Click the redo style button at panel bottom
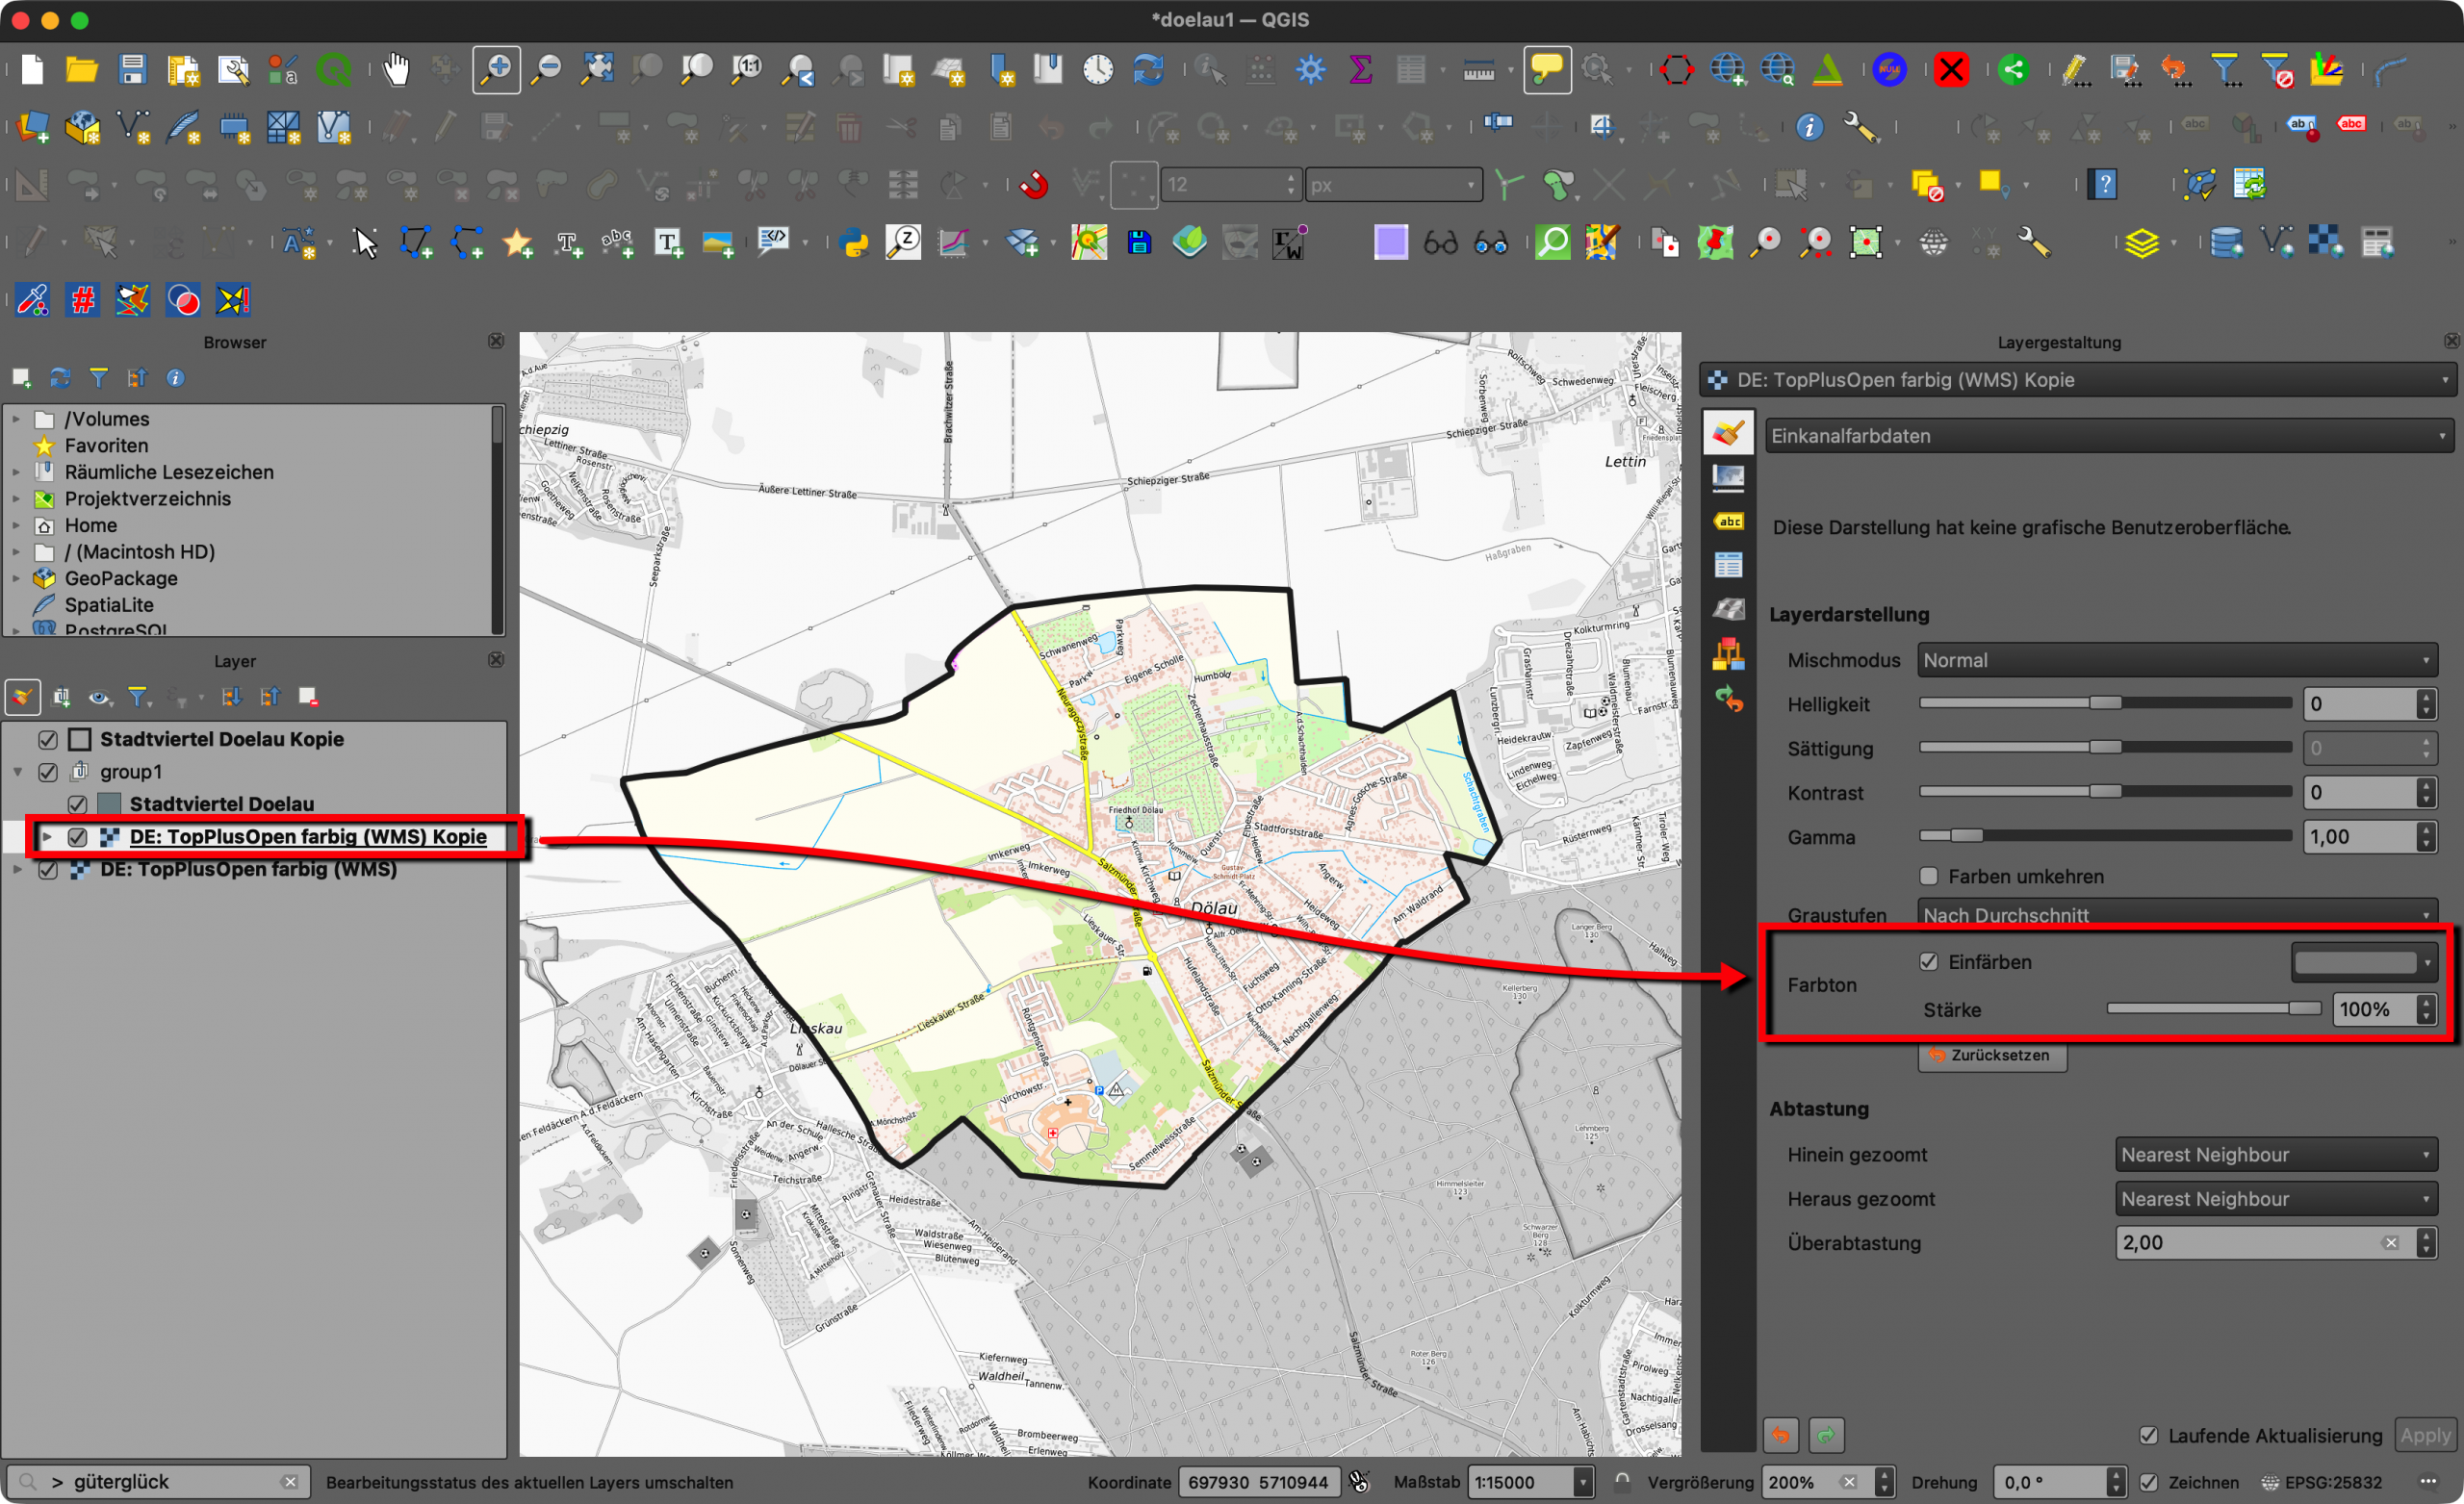Viewport: 2464px width, 1504px height. [x=1826, y=1435]
